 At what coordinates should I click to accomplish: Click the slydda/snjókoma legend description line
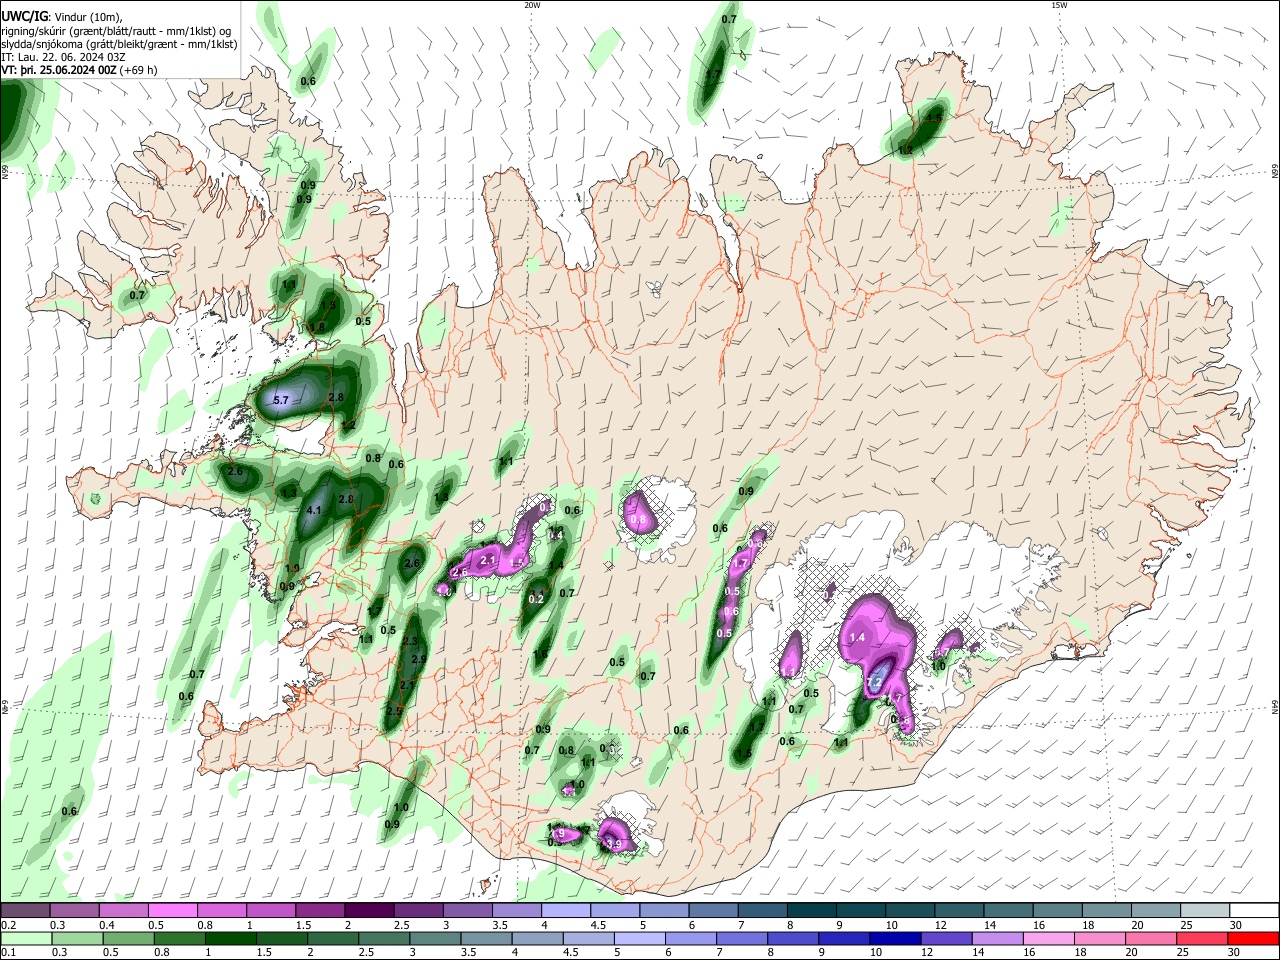pos(119,44)
